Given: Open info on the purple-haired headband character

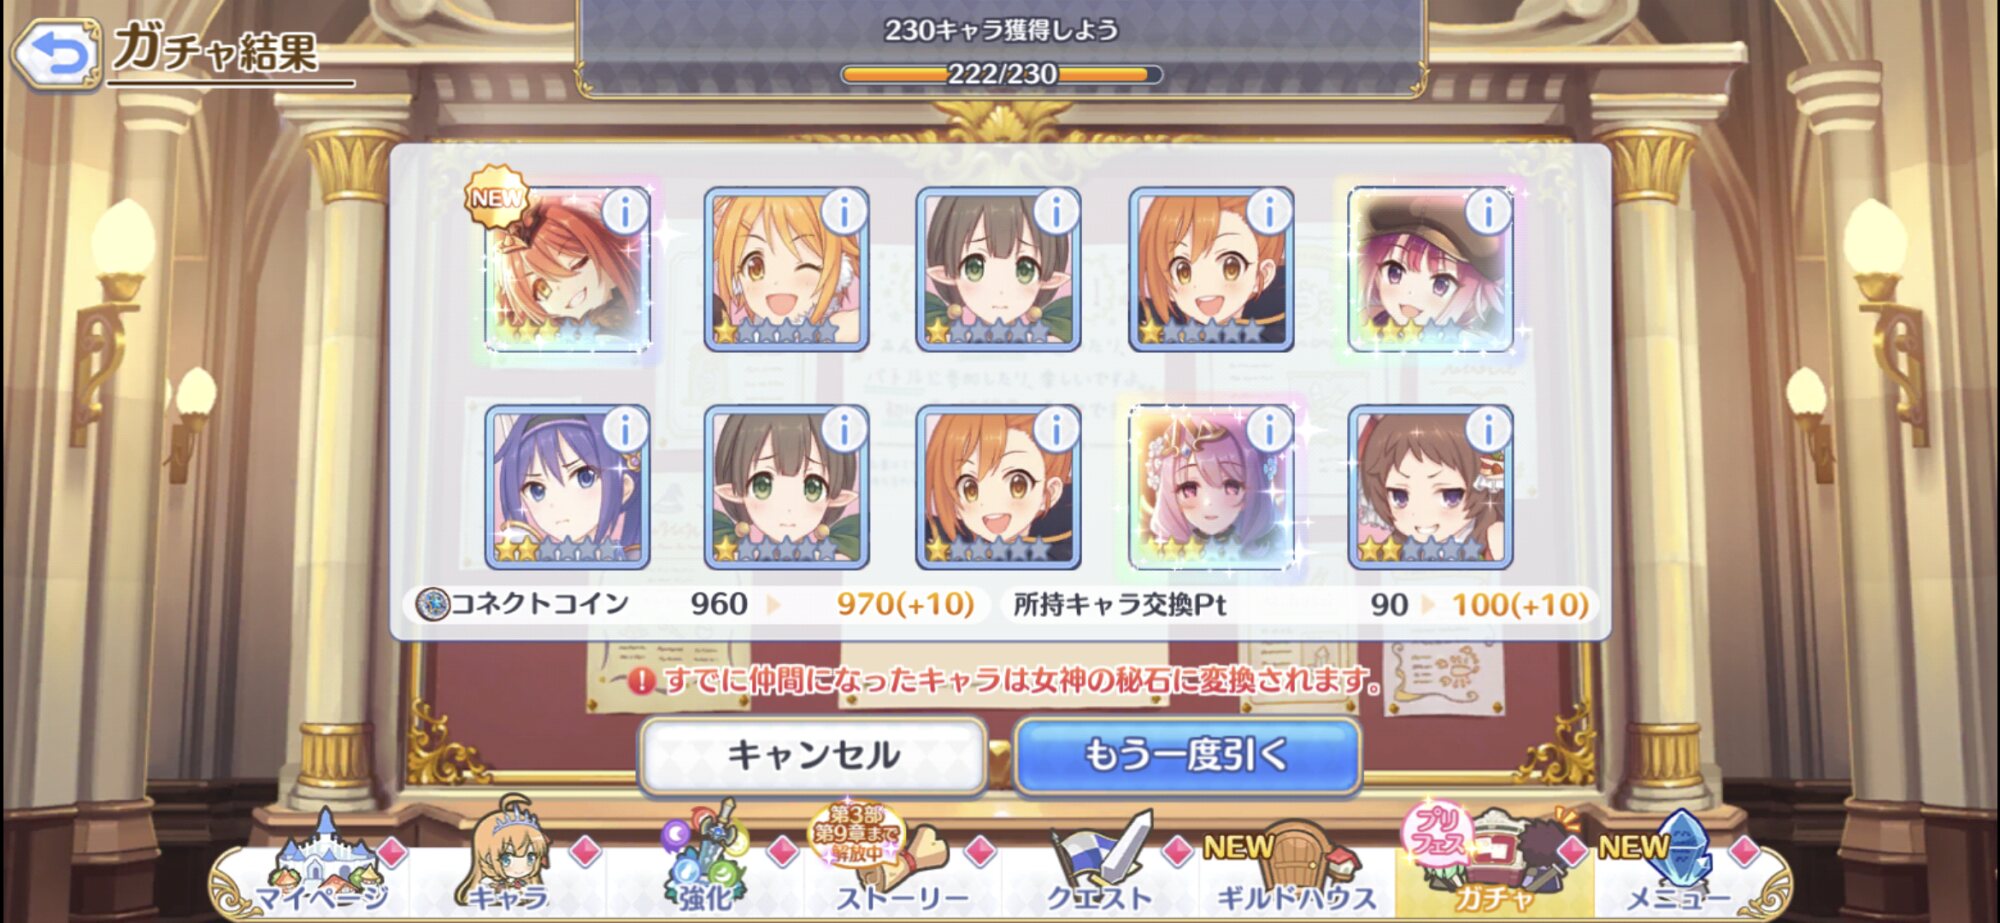Looking at the screenshot, I should (x=625, y=430).
